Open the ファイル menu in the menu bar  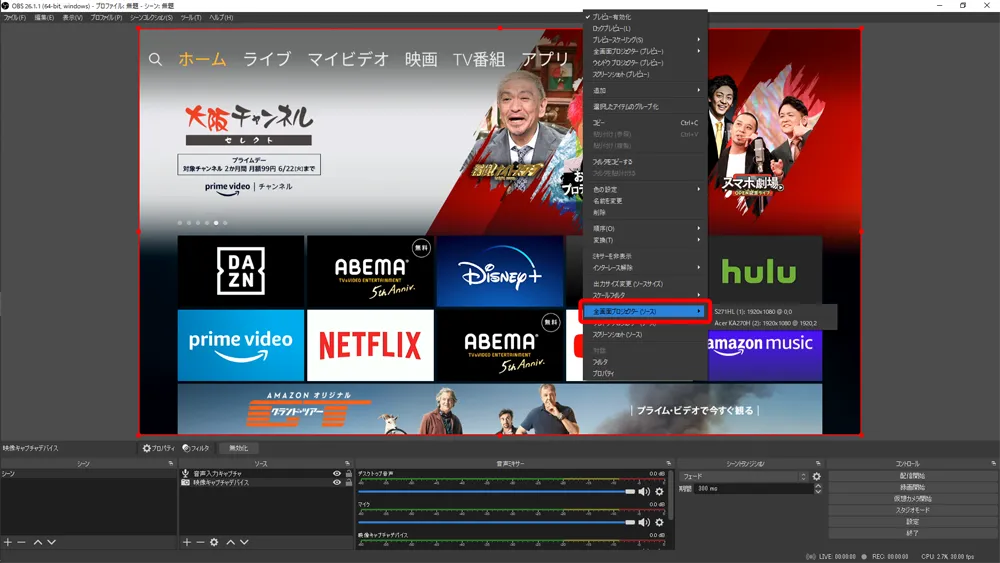15,18
